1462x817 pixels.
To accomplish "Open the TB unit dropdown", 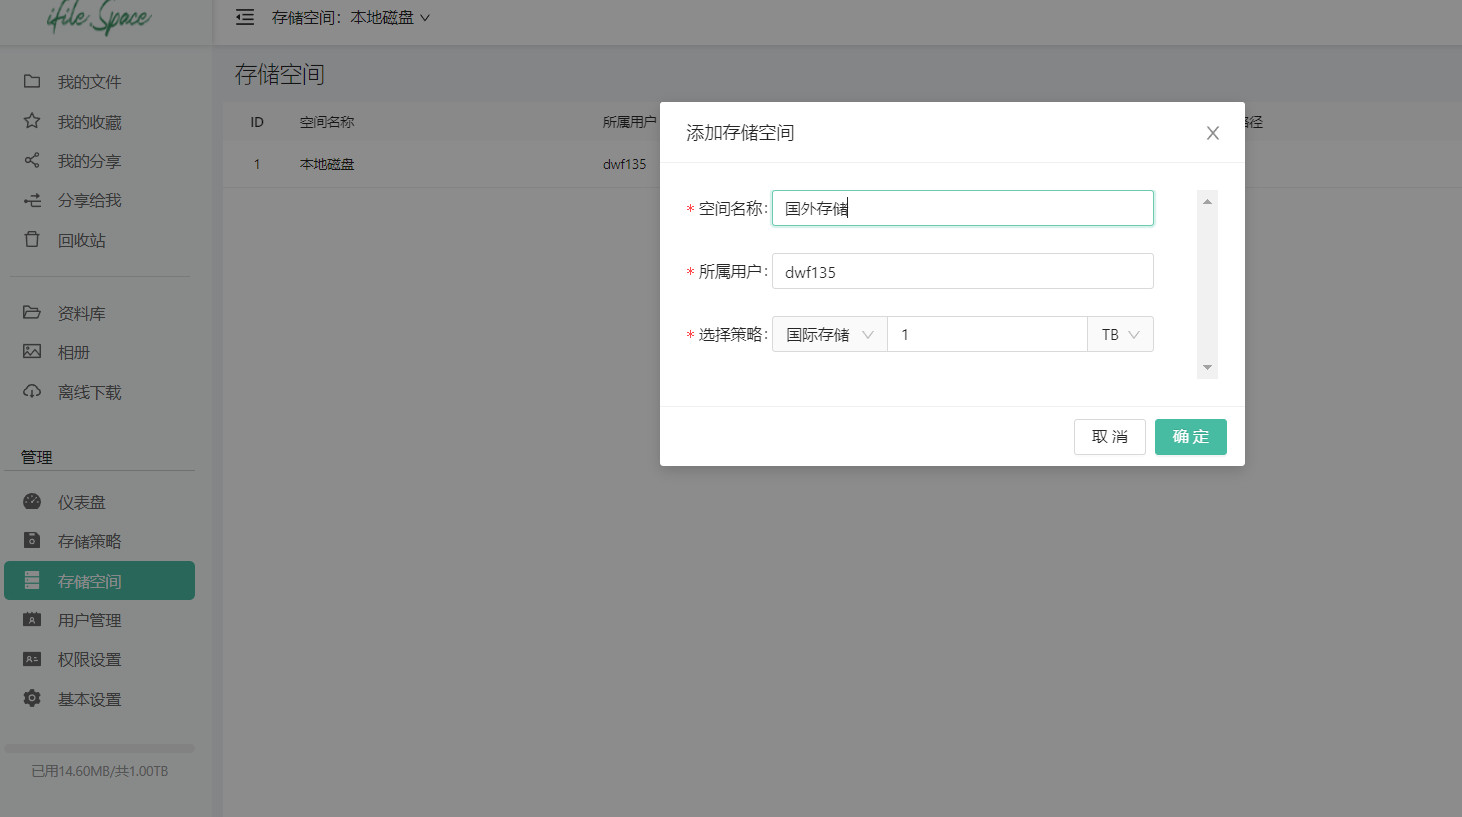I will tap(1120, 334).
